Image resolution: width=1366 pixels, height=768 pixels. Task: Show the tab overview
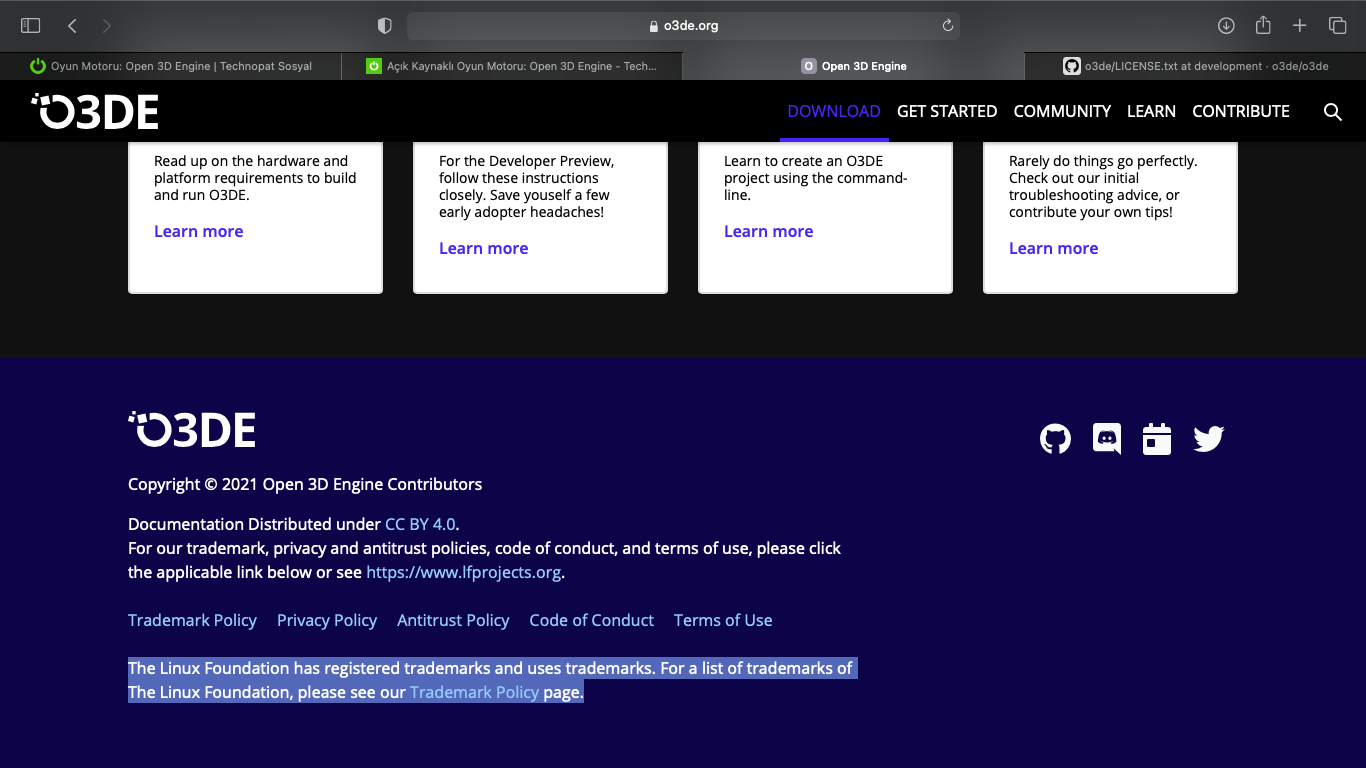coord(1337,26)
